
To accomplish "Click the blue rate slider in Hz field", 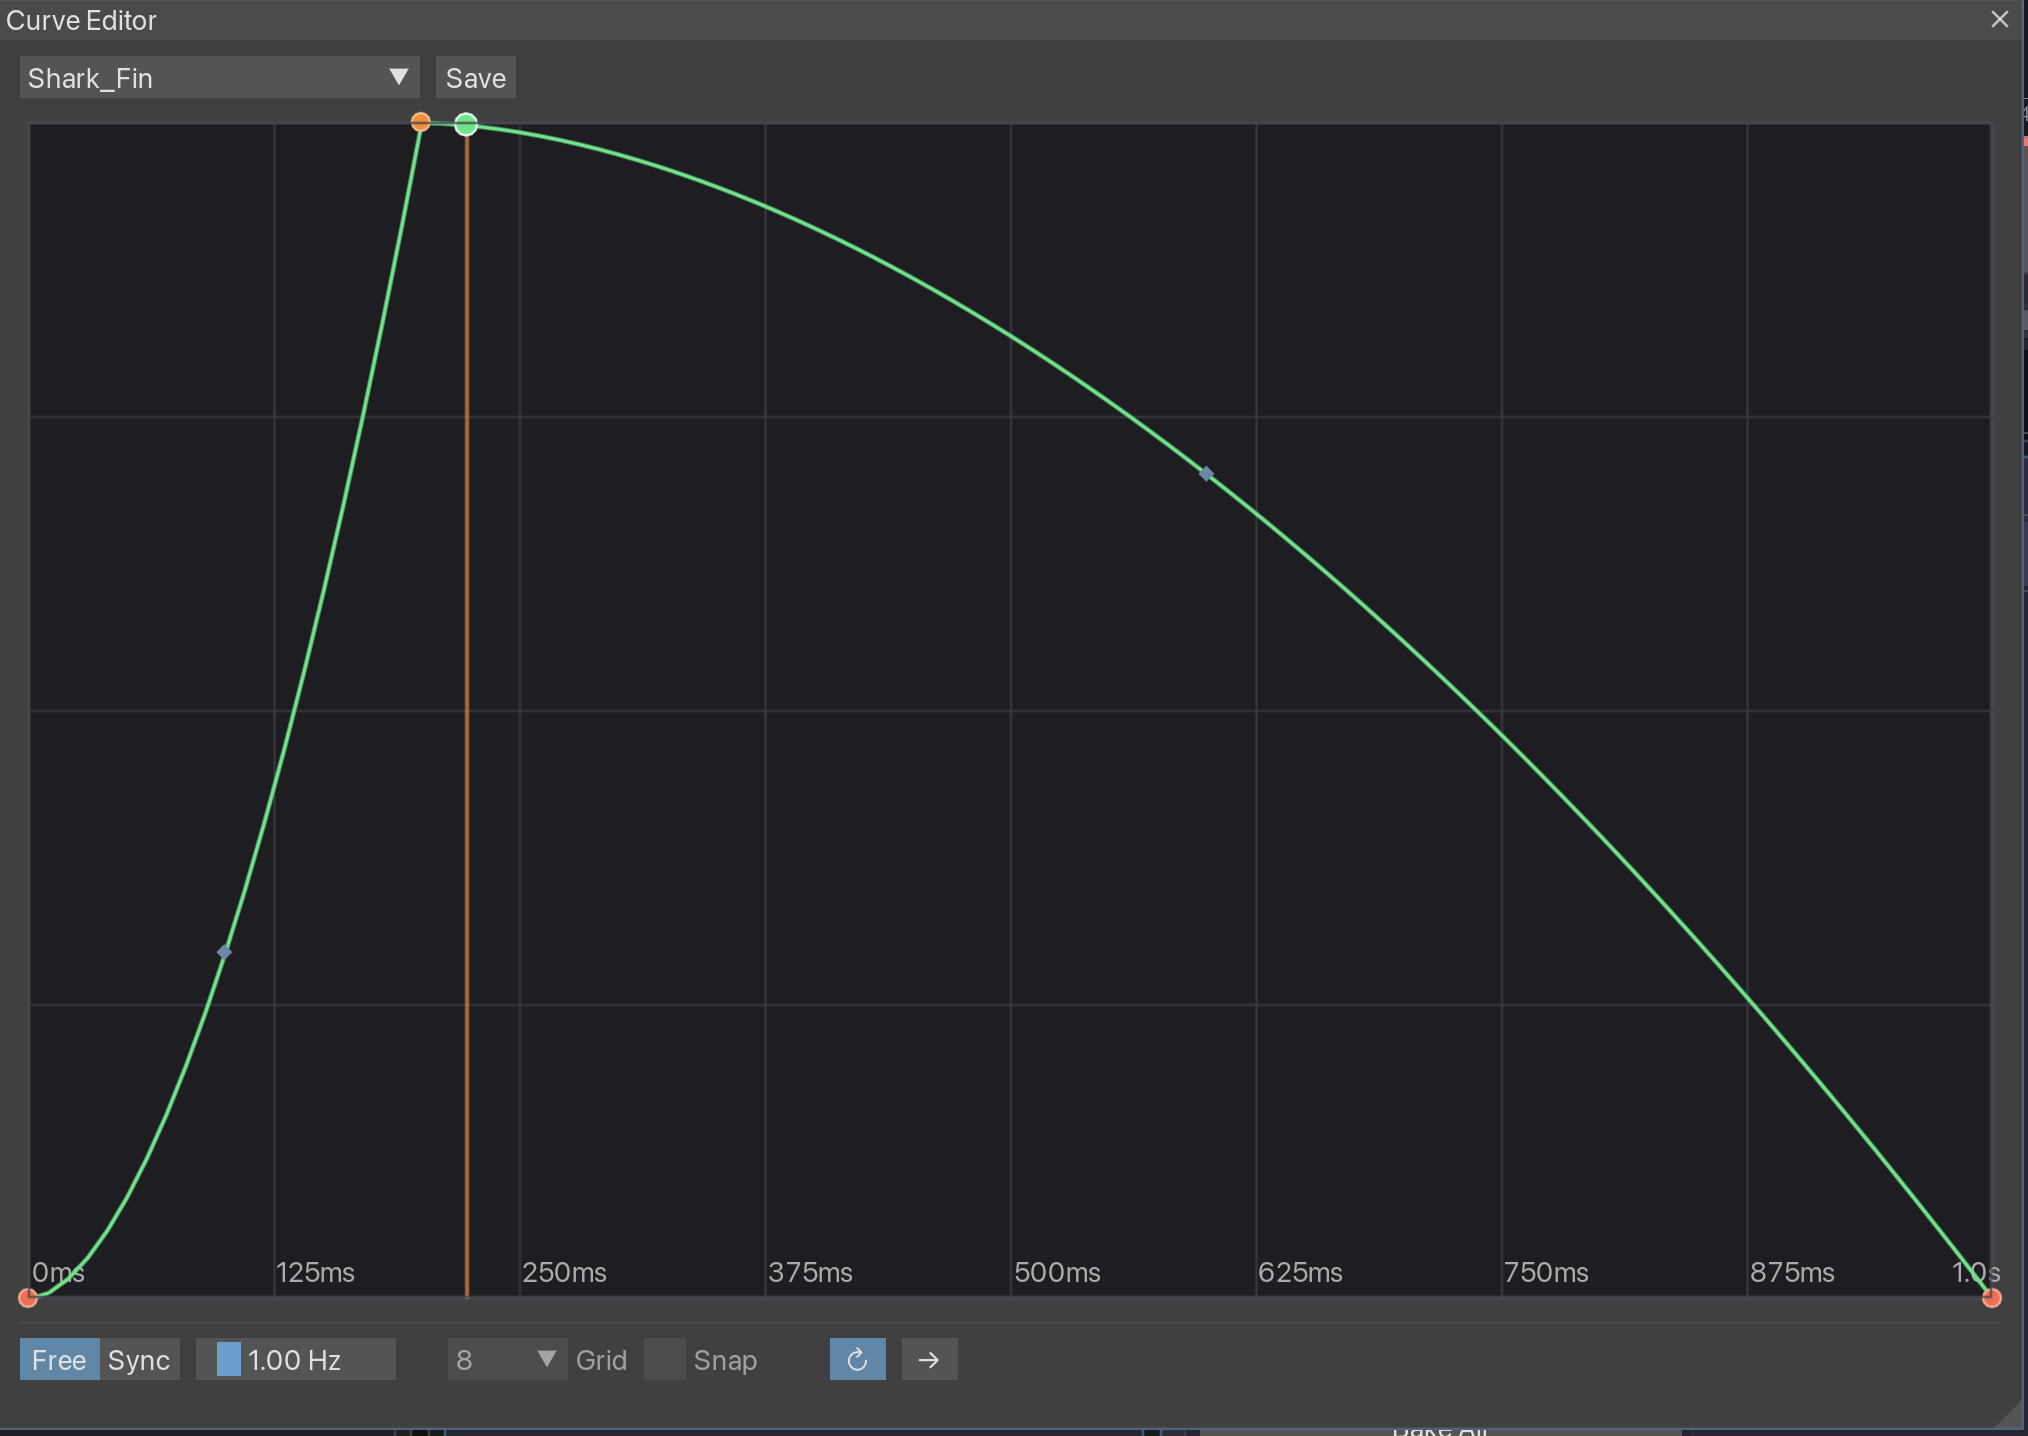I will coord(228,1359).
